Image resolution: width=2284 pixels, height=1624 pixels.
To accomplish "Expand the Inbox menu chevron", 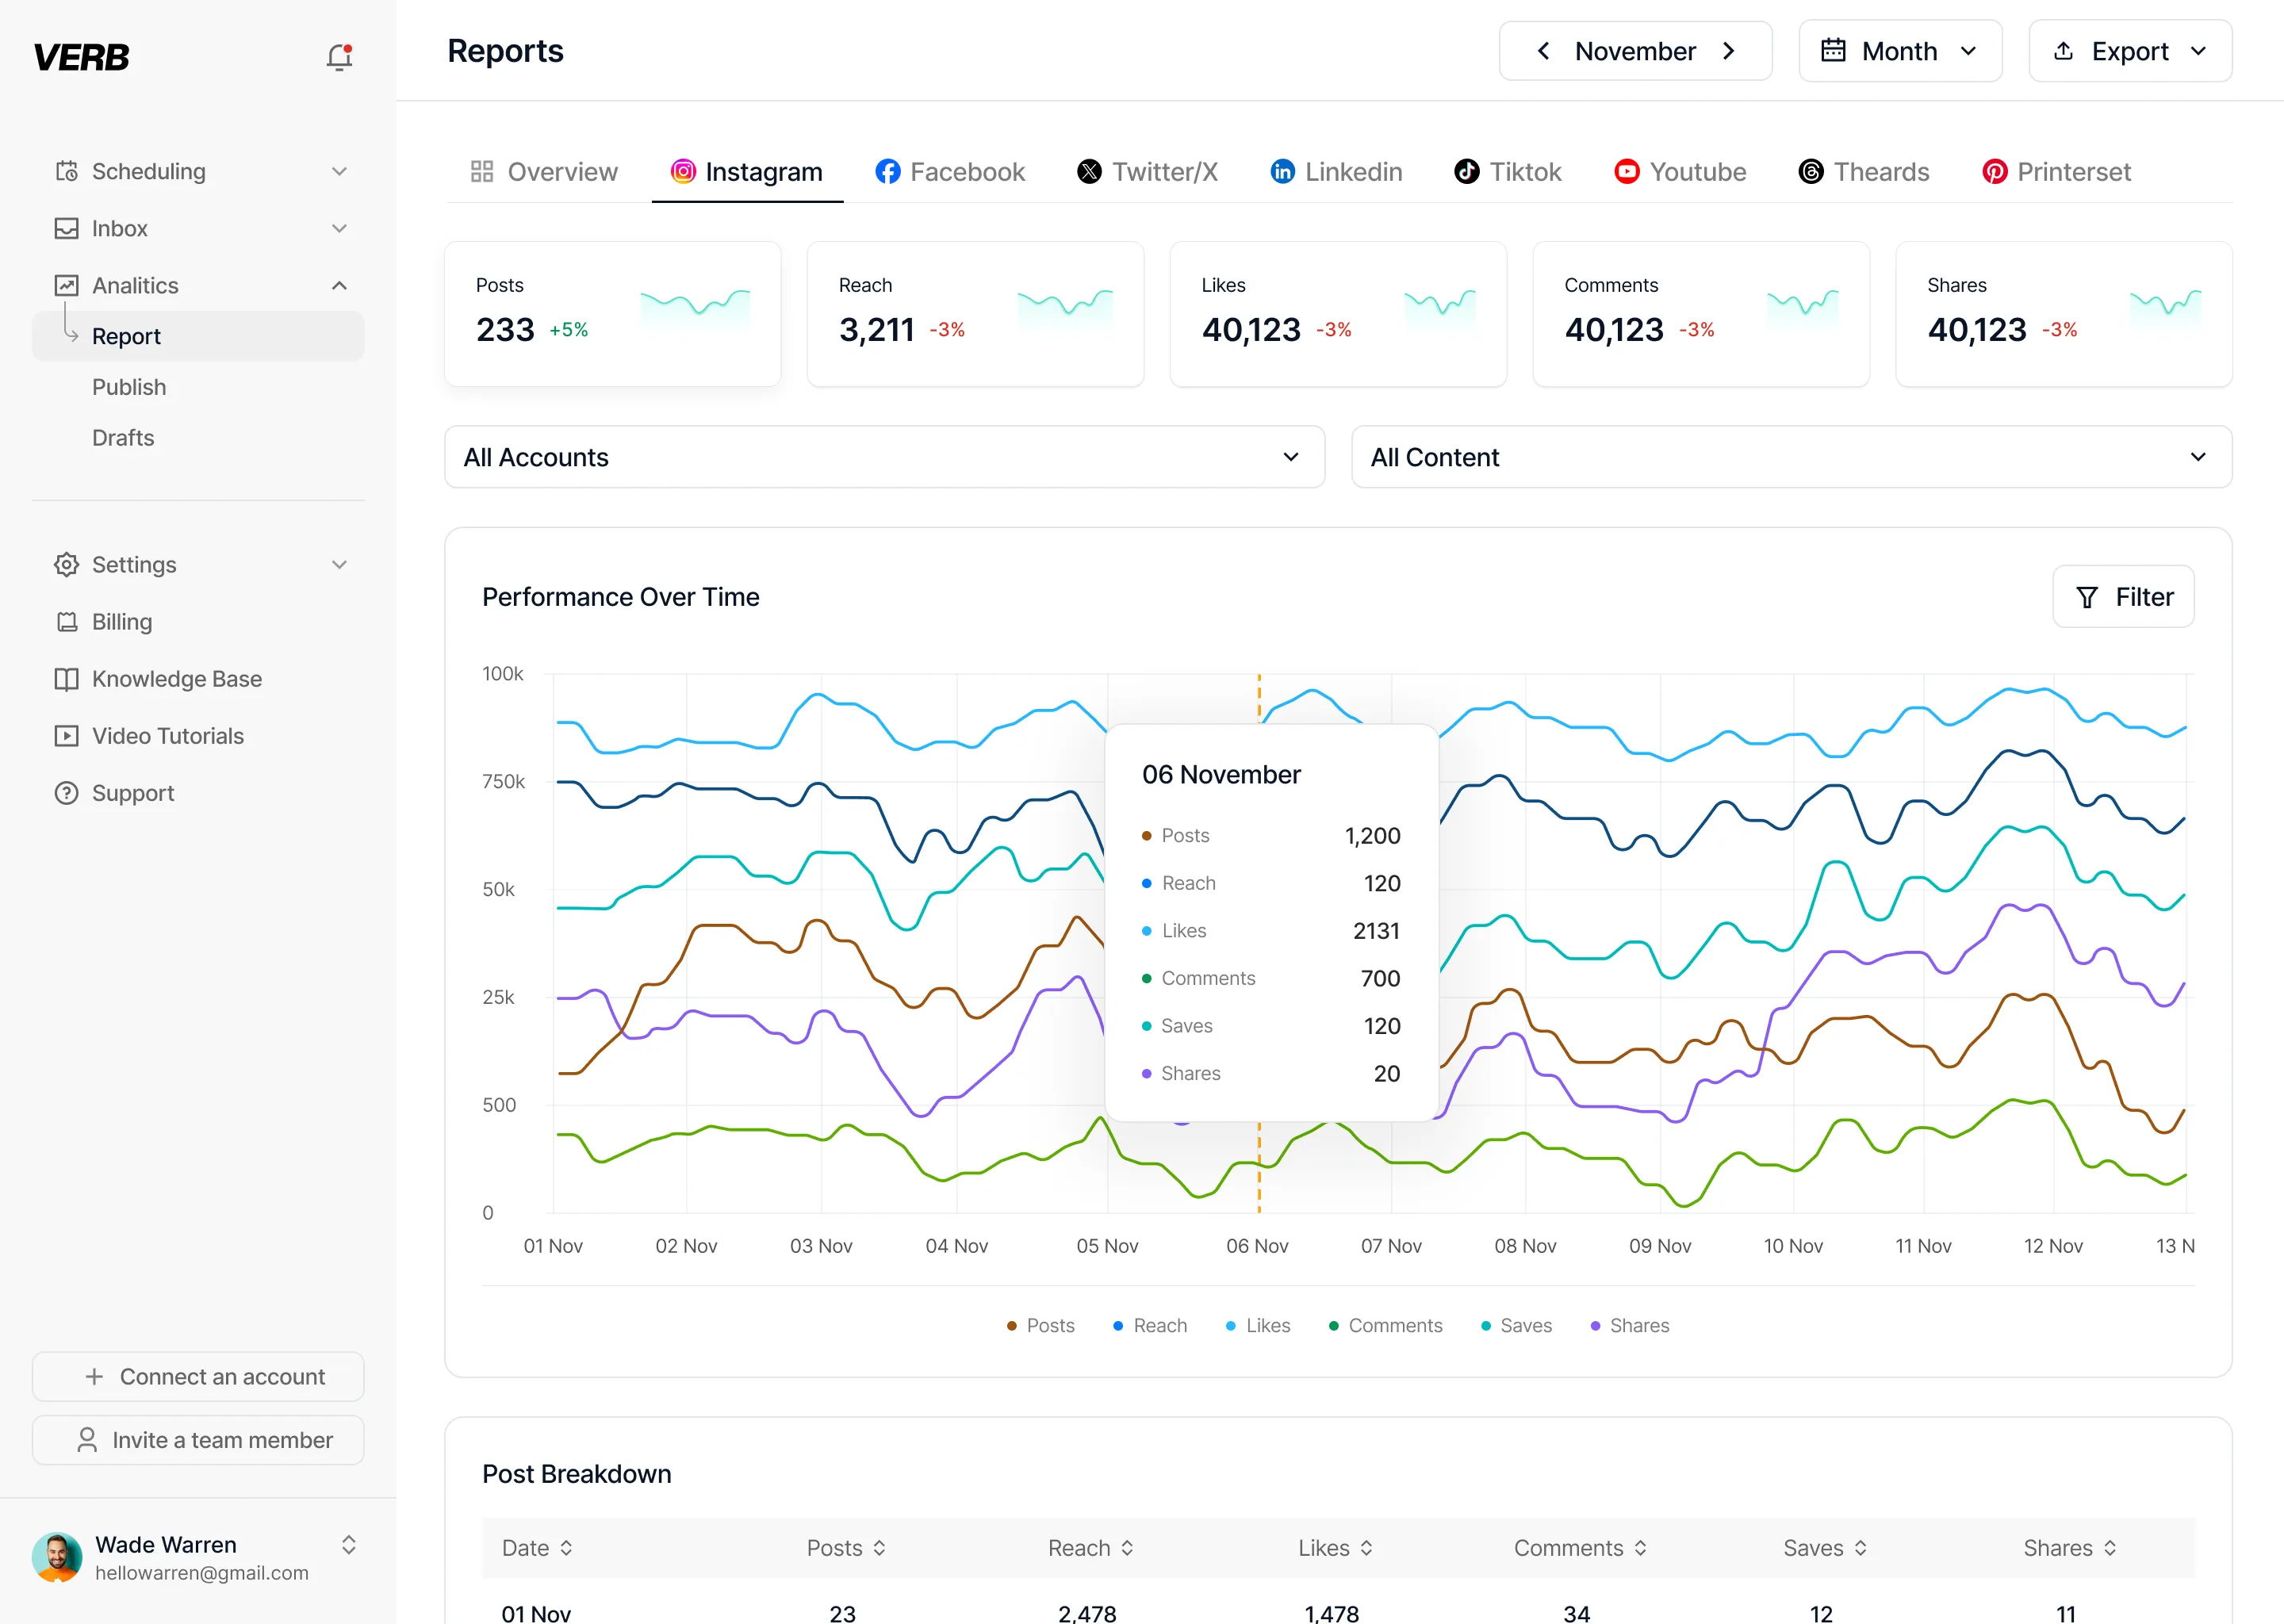I will [339, 228].
